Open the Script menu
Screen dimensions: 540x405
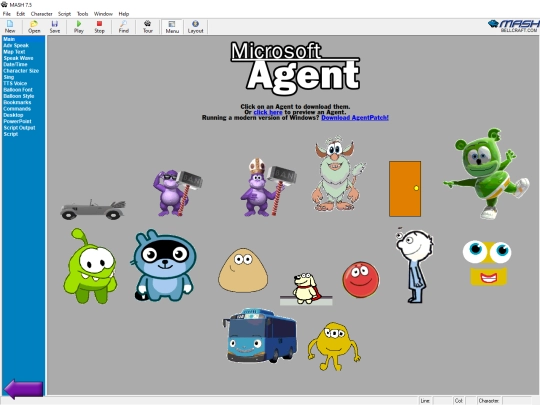click(64, 14)
